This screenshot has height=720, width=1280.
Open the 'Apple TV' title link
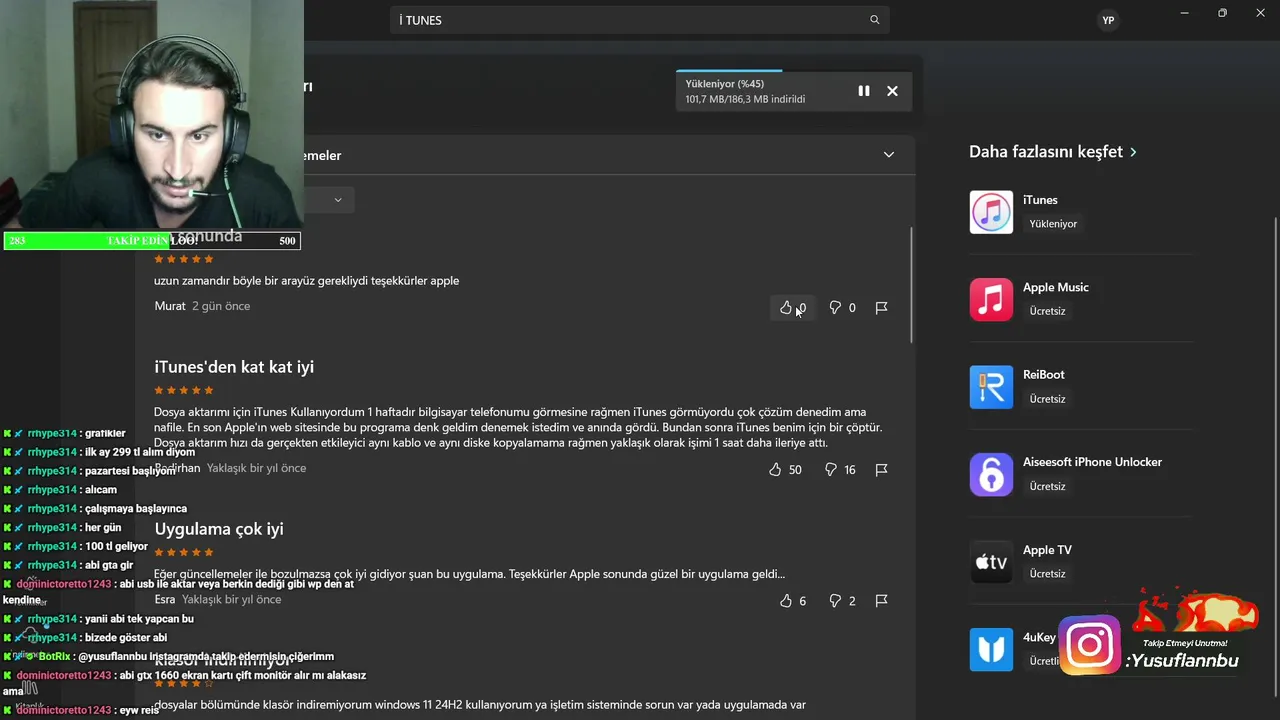pos(1047,550)
